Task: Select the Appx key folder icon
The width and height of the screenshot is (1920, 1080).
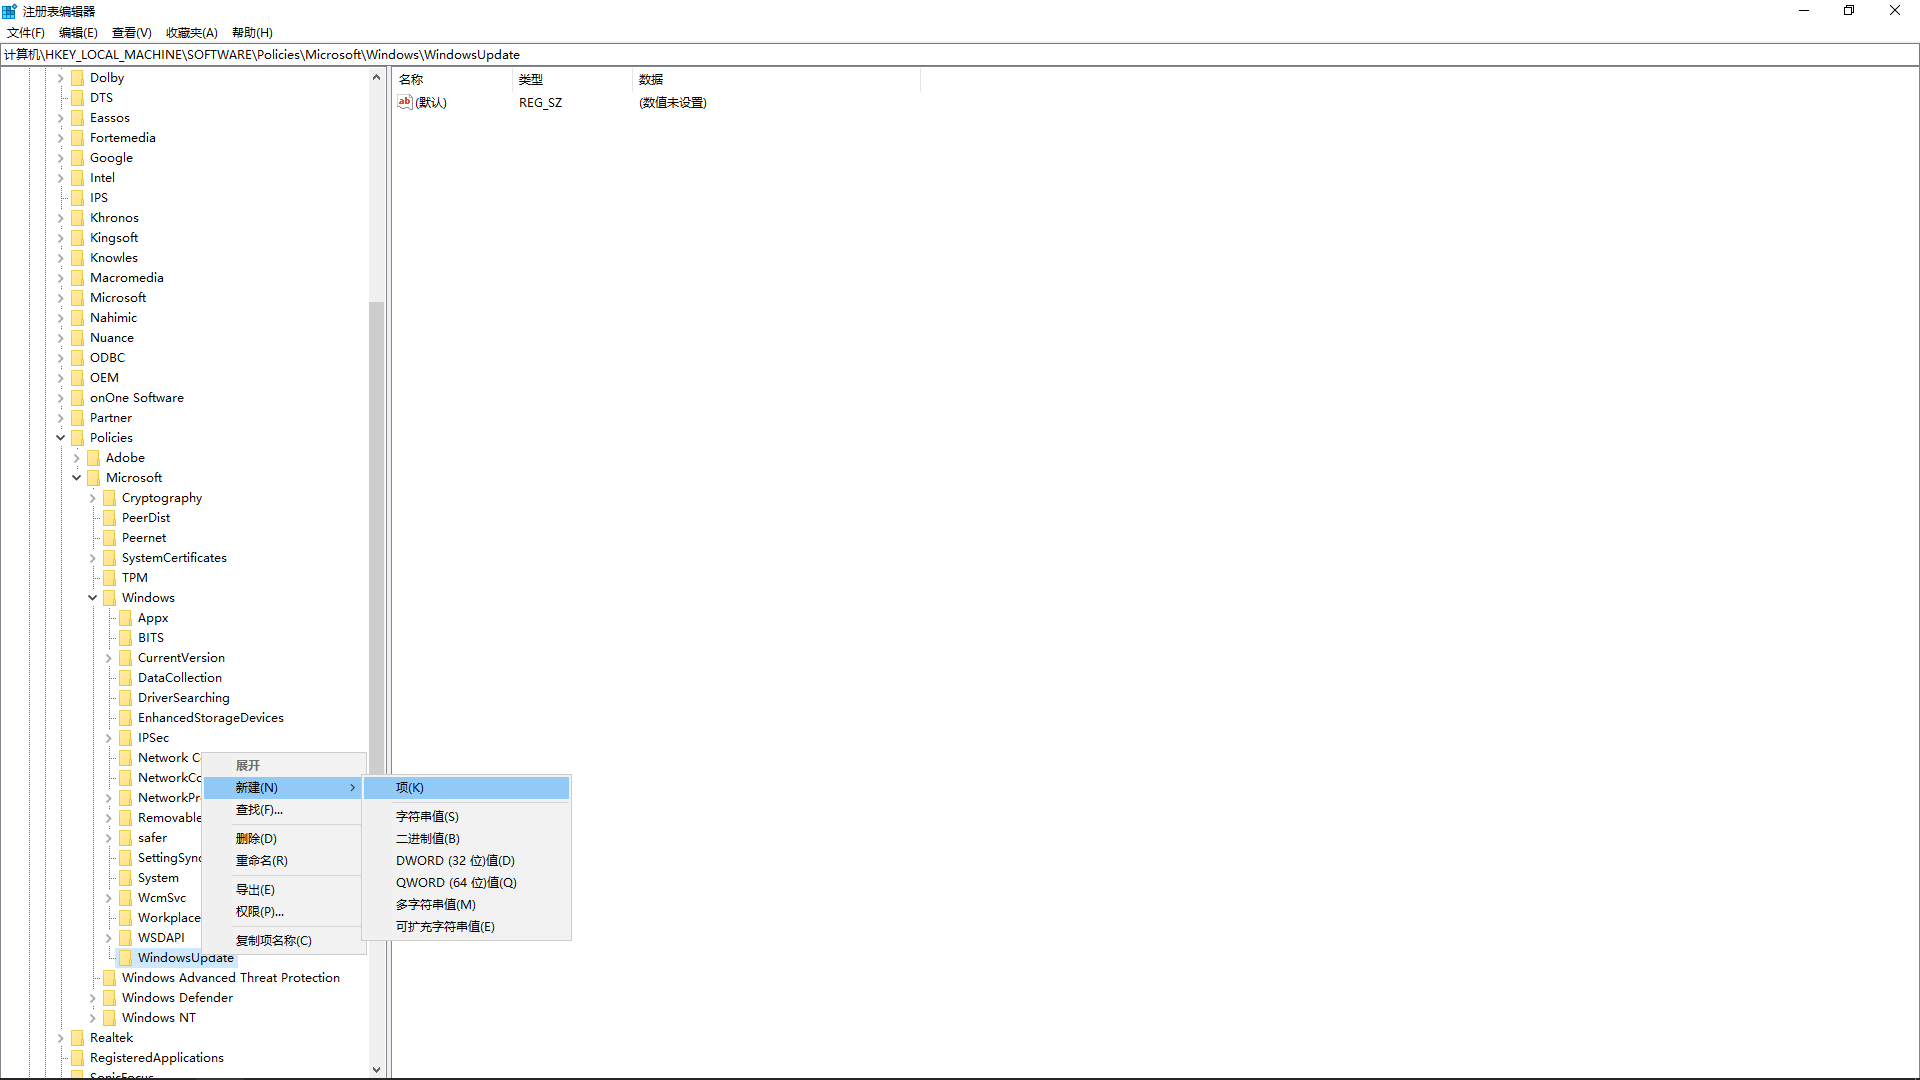Action: click(x=125, y=617)
